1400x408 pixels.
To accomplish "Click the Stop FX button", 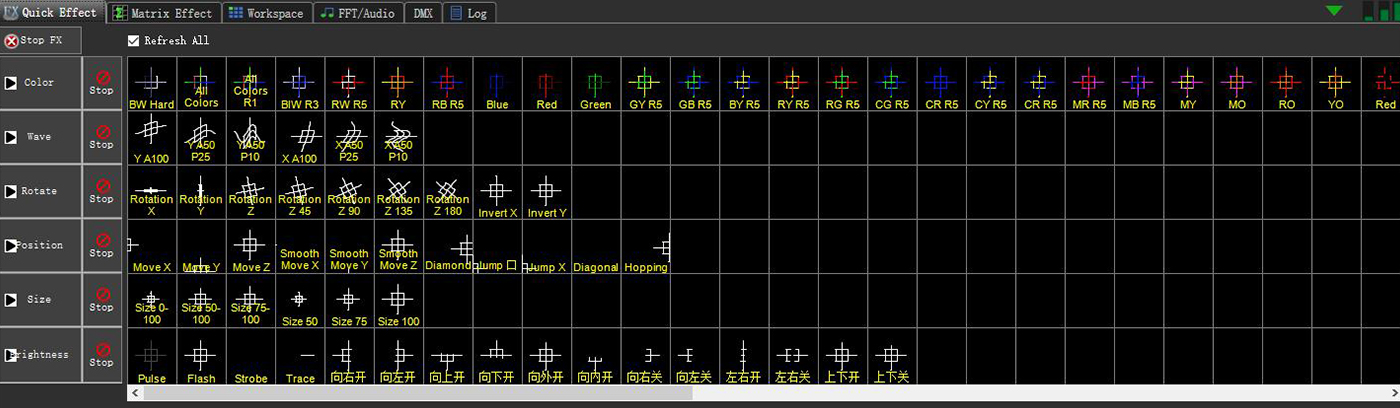I will [40, 41].
